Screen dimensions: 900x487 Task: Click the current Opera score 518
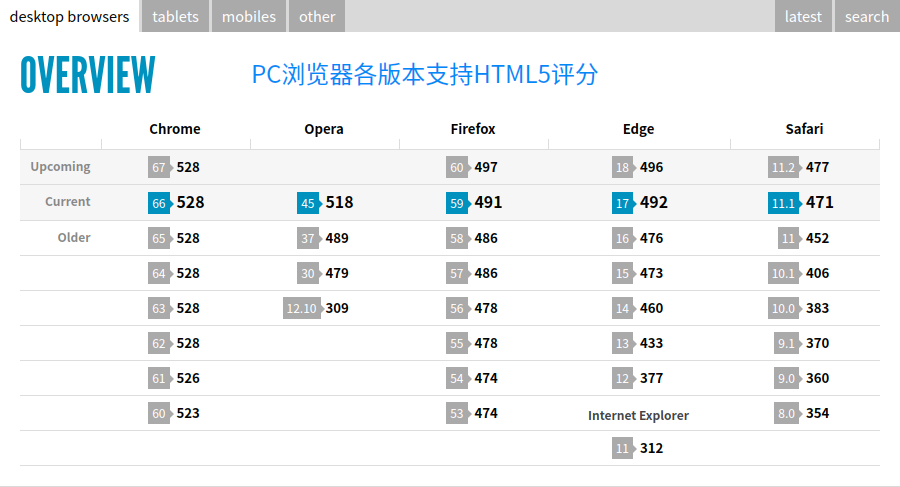(x=339, y=202)
